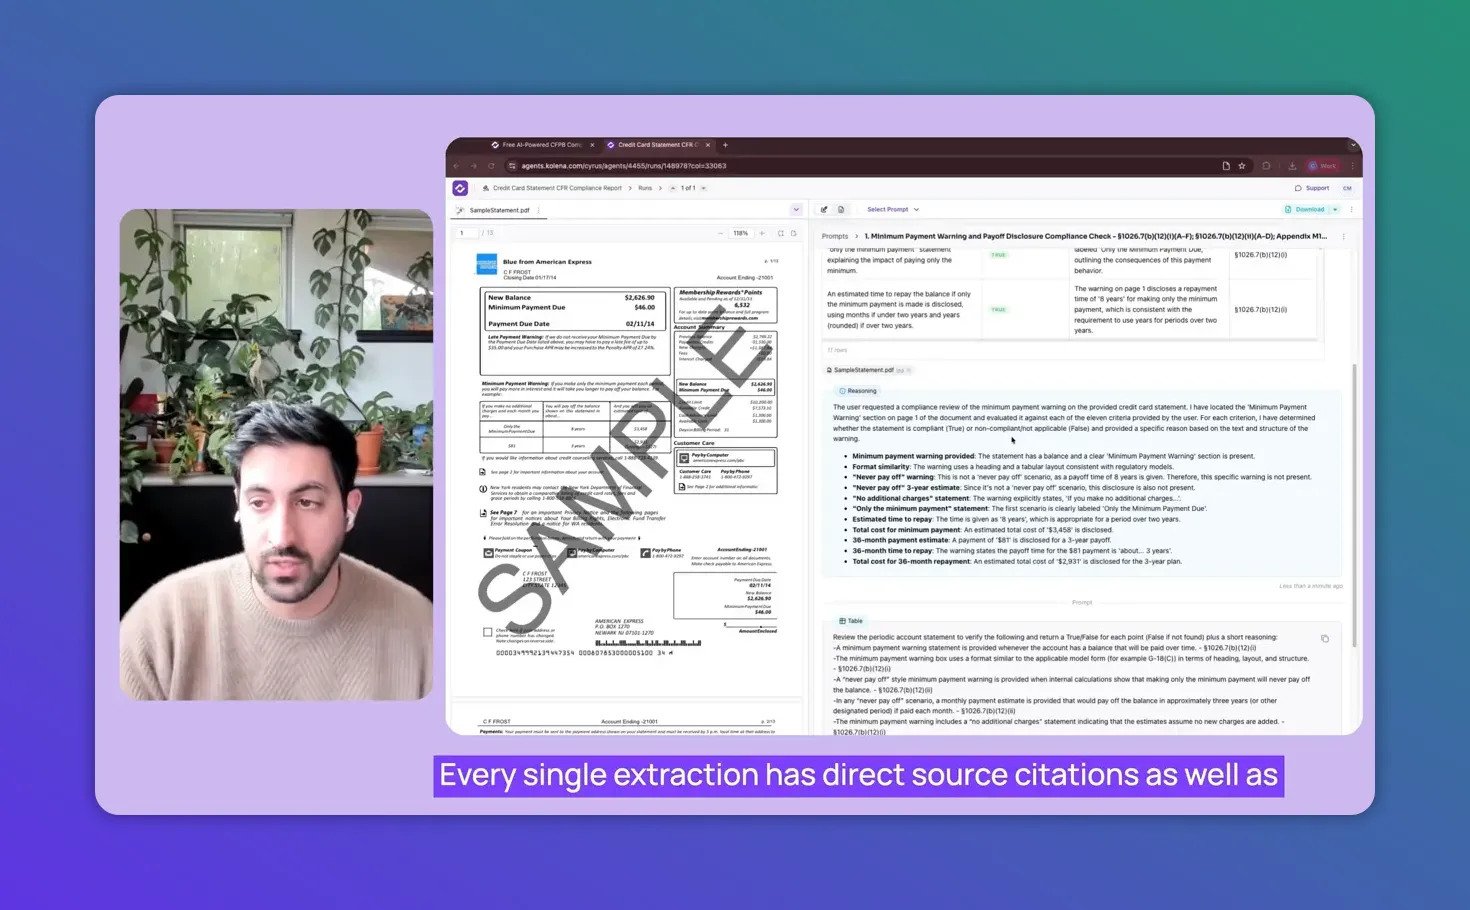Reload the page with the refresh icon
Screen dimensions: 1470x910
pyautogui.click(x=491, y=166)
